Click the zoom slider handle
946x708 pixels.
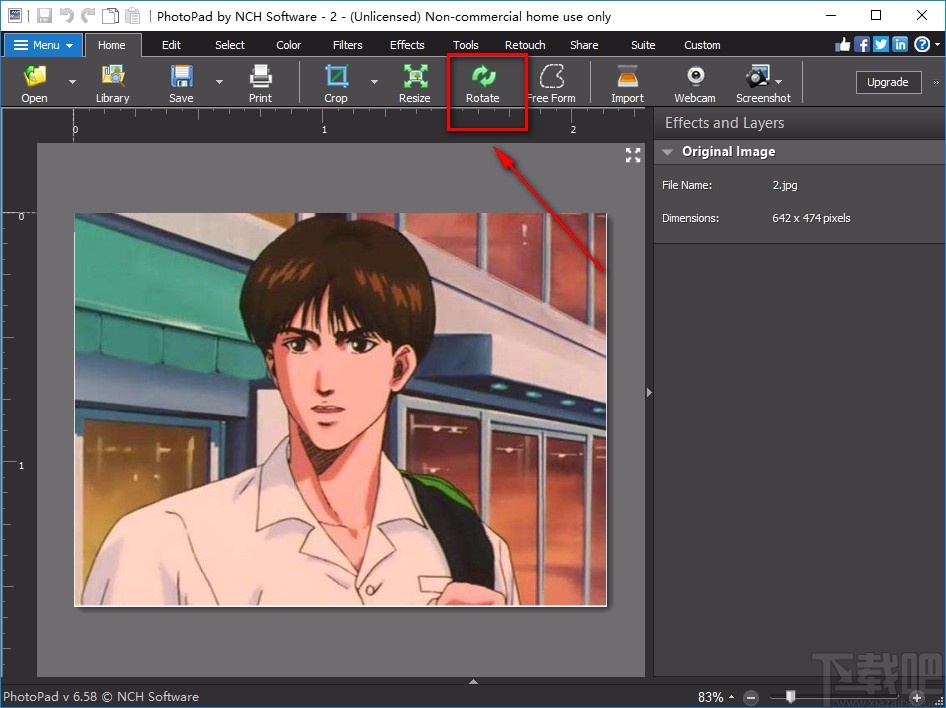pos(791,696)
